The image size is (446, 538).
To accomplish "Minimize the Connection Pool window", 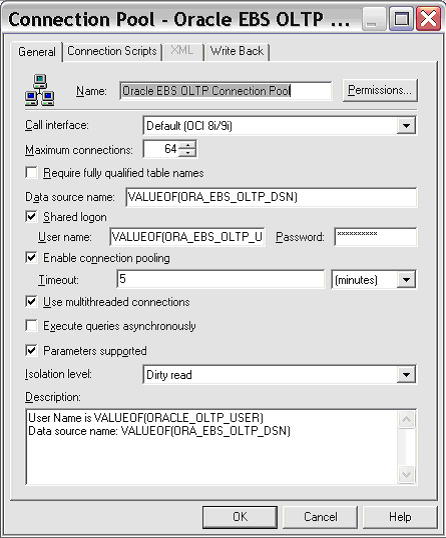I will (x=374, y=19).
